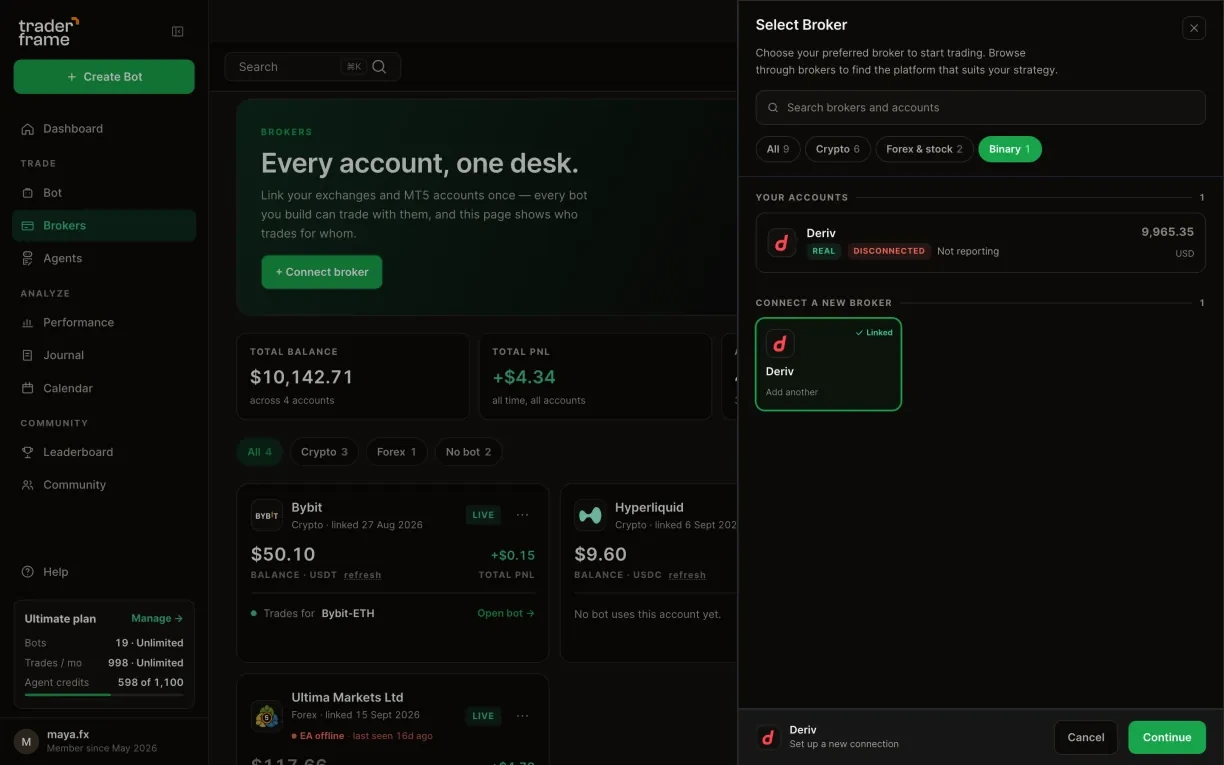
Task: Click the Create Bot button
Action: [104, 77]
